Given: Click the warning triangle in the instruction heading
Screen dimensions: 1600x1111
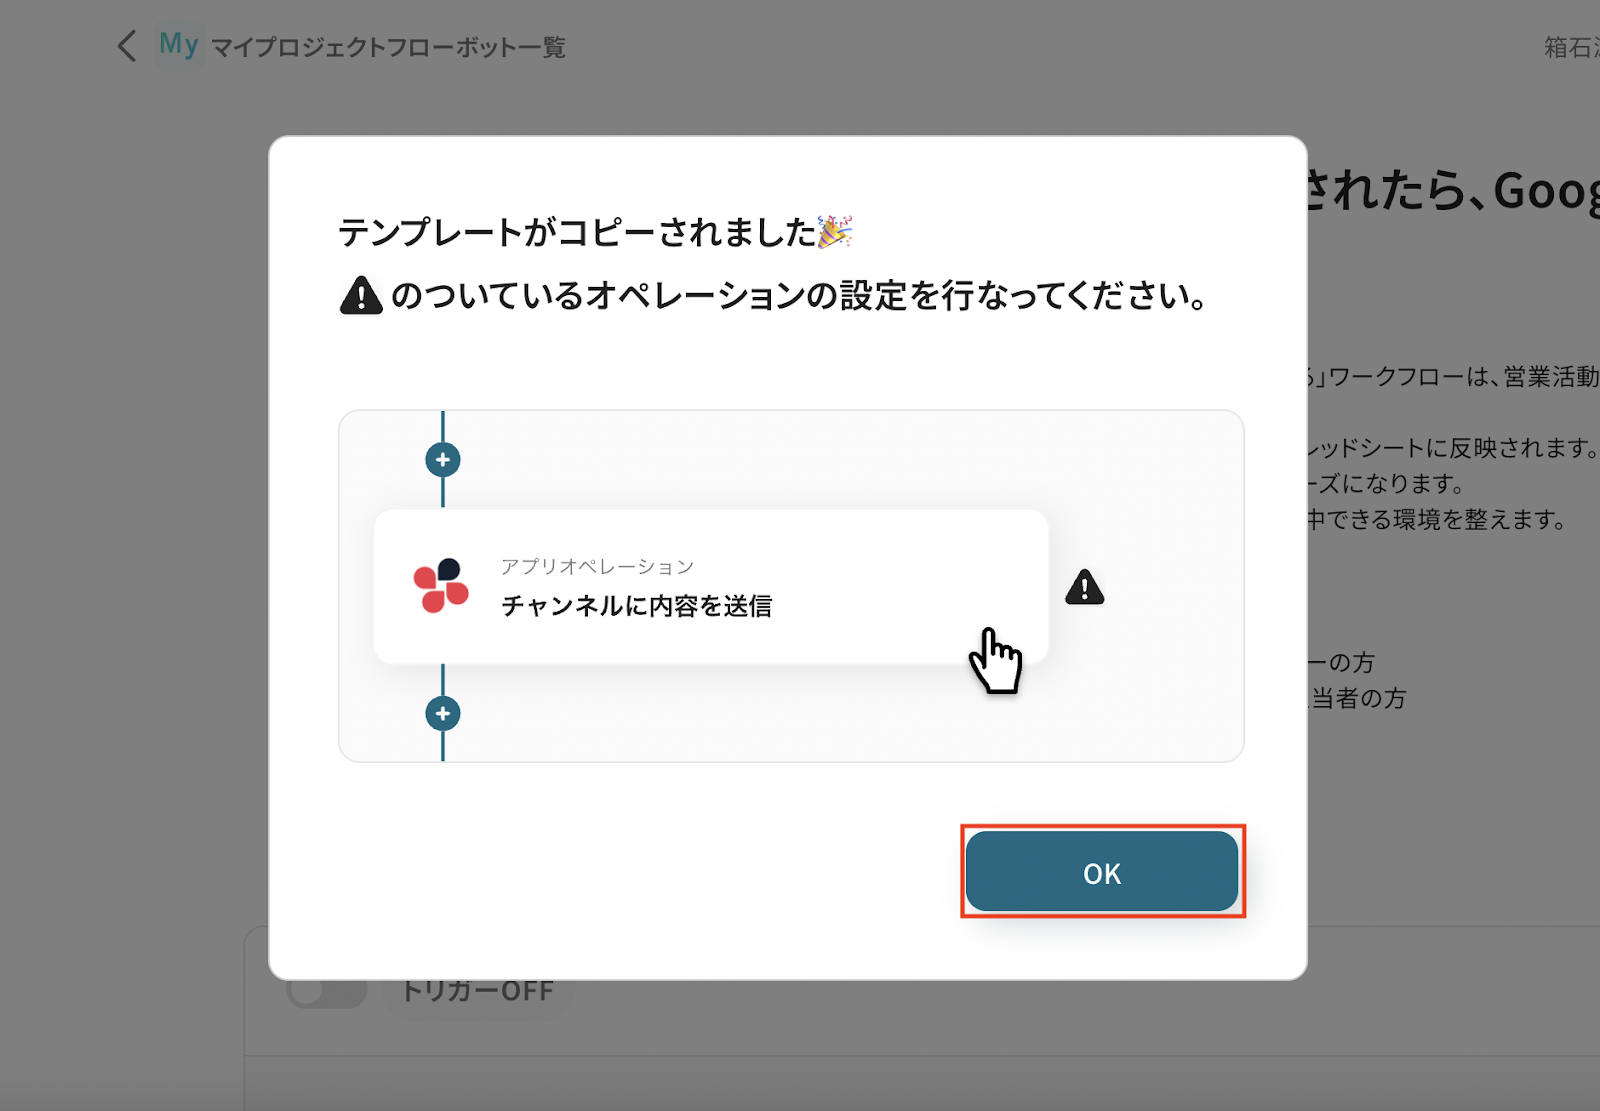Looking at the screenshot, I should [361, 296].
